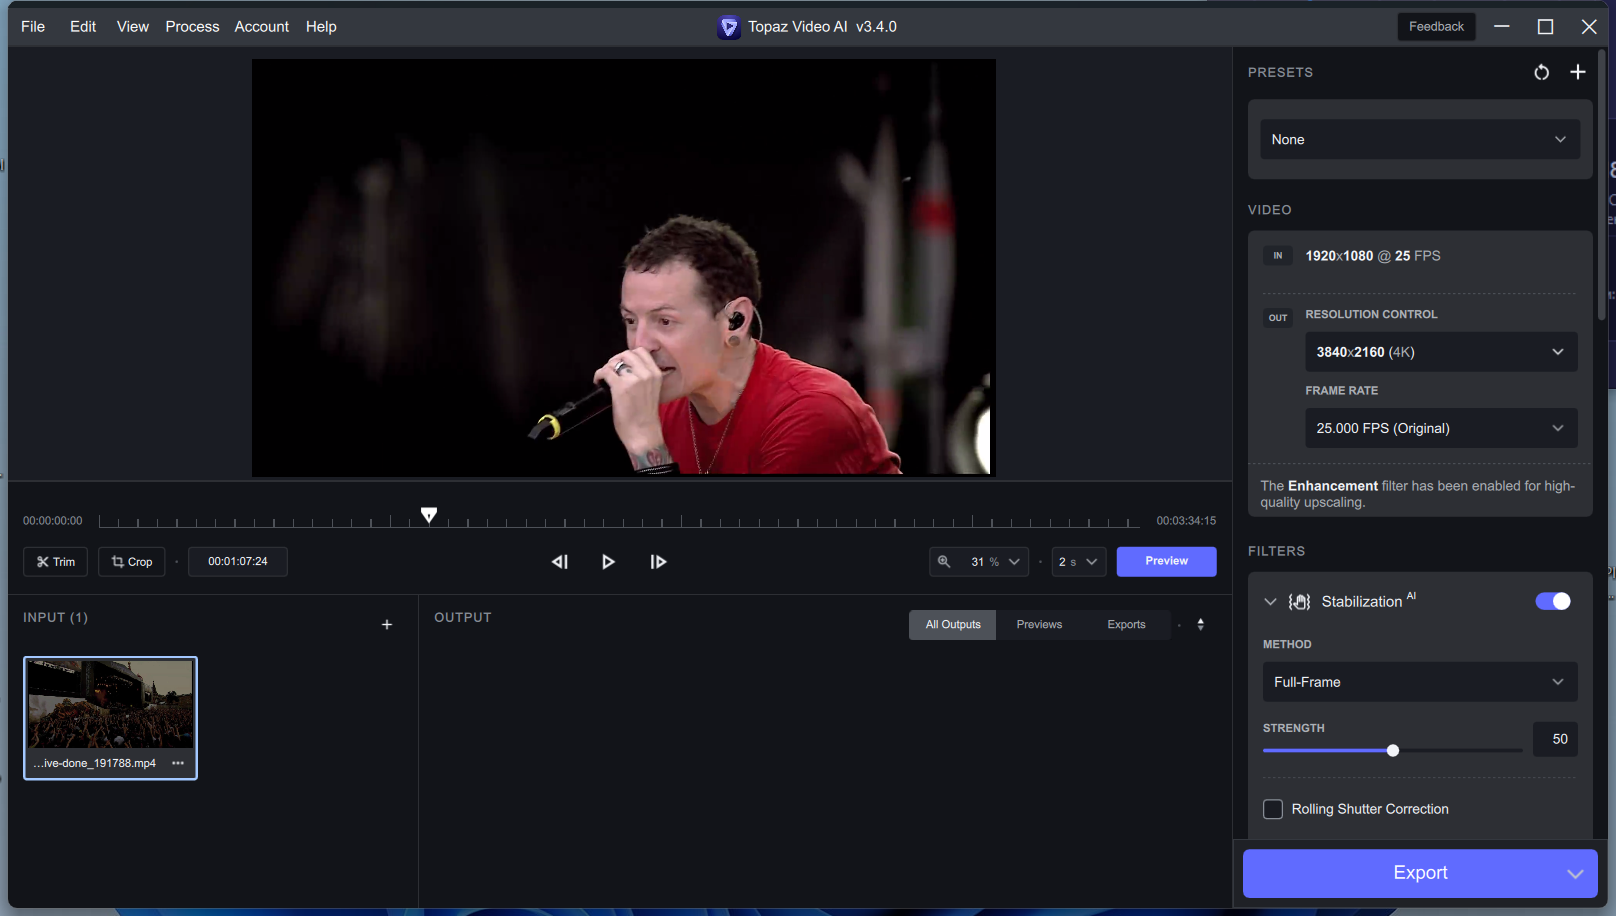Open options menu for ive-done_191788.mp4
This screenshot has height=916, width=1616.
click(178, 763)
